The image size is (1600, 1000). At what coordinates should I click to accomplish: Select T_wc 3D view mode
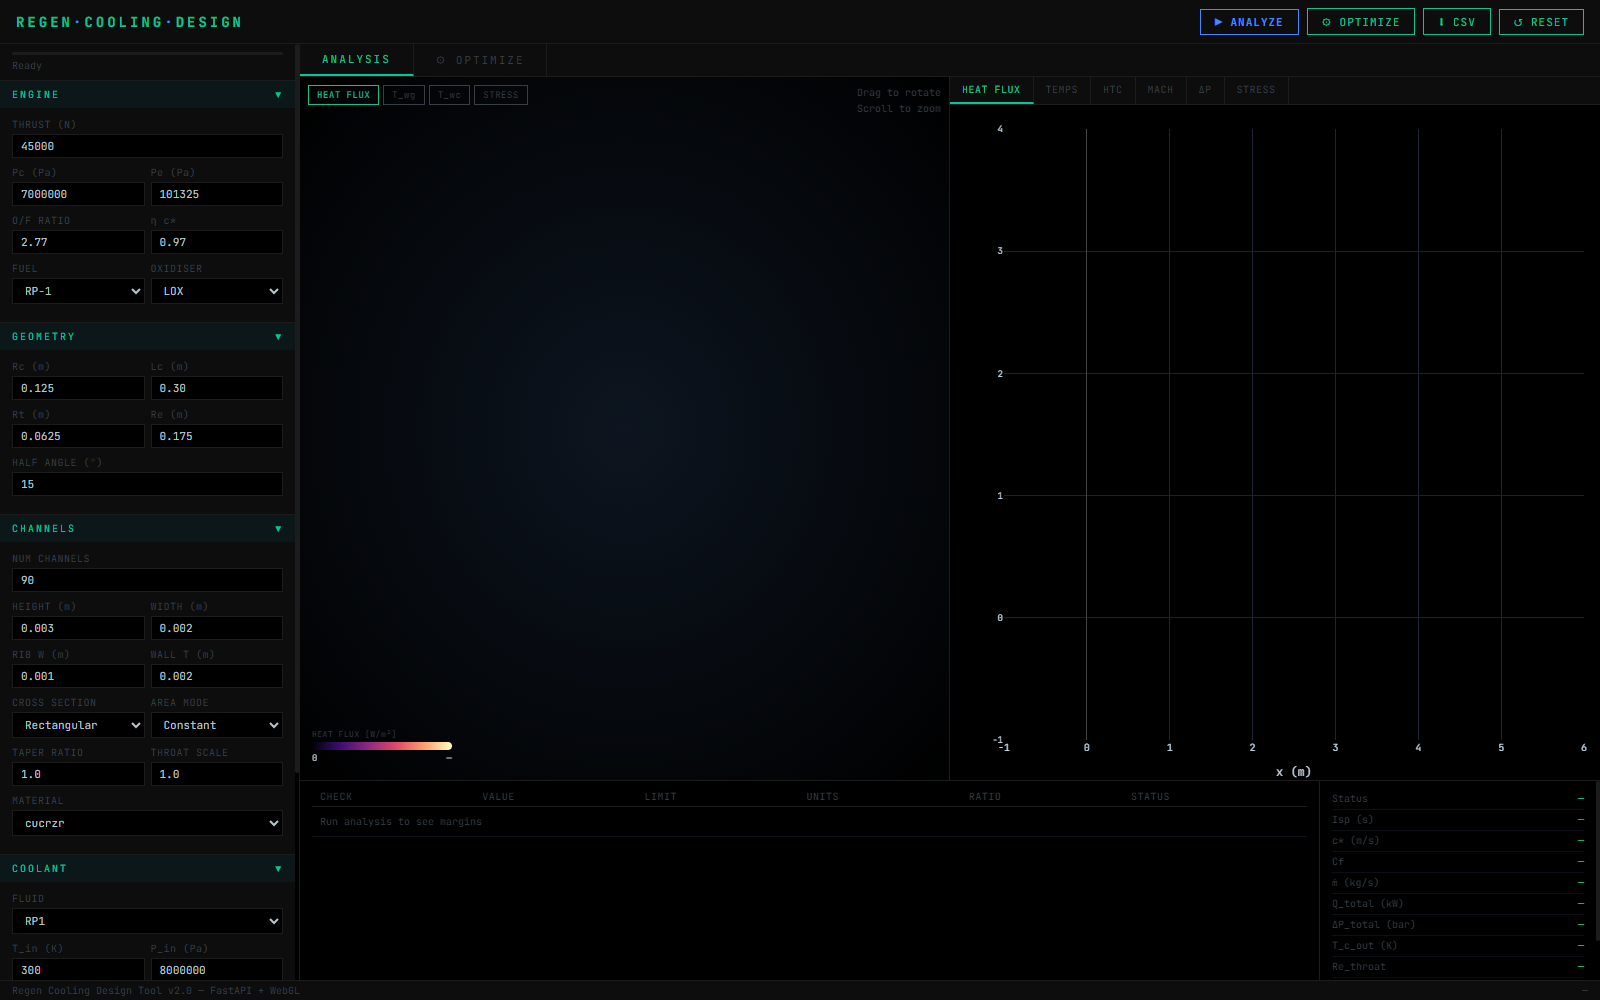449,95
